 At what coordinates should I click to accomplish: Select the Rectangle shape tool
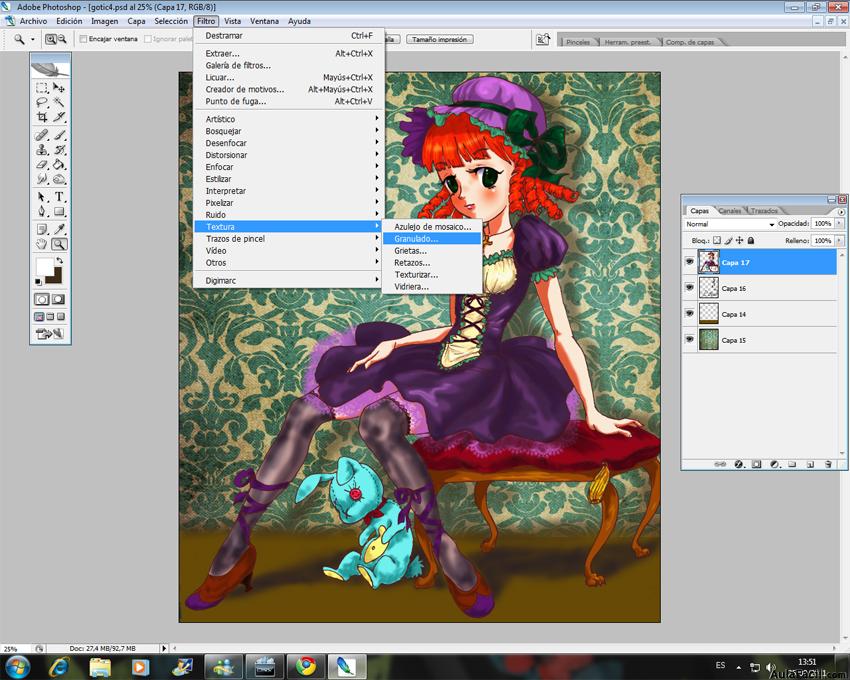click(x=59, y=211)
